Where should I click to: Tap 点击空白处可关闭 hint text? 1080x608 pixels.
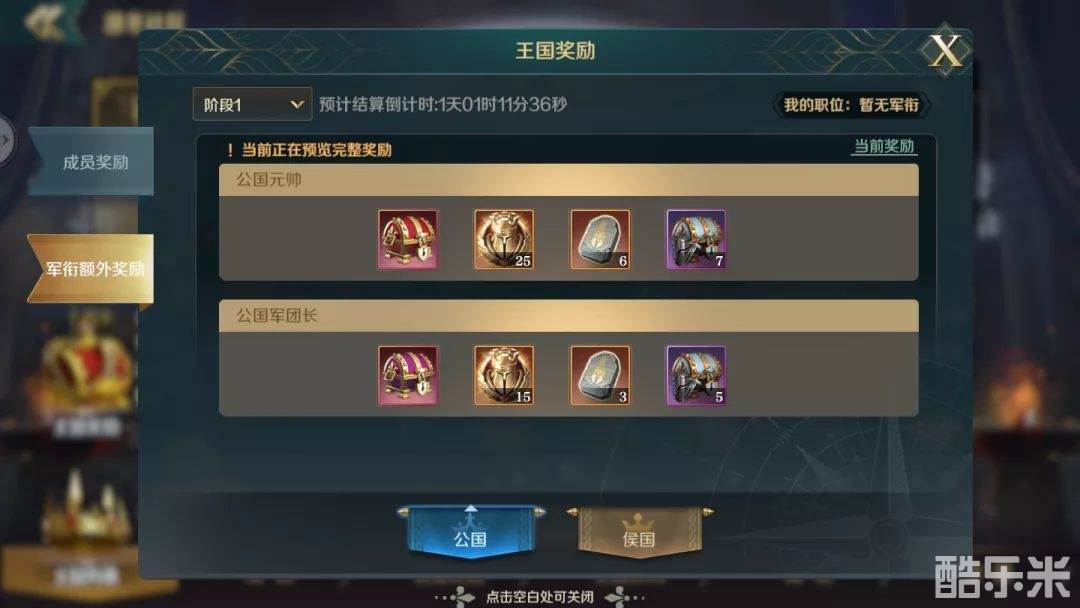pos(540,596)
